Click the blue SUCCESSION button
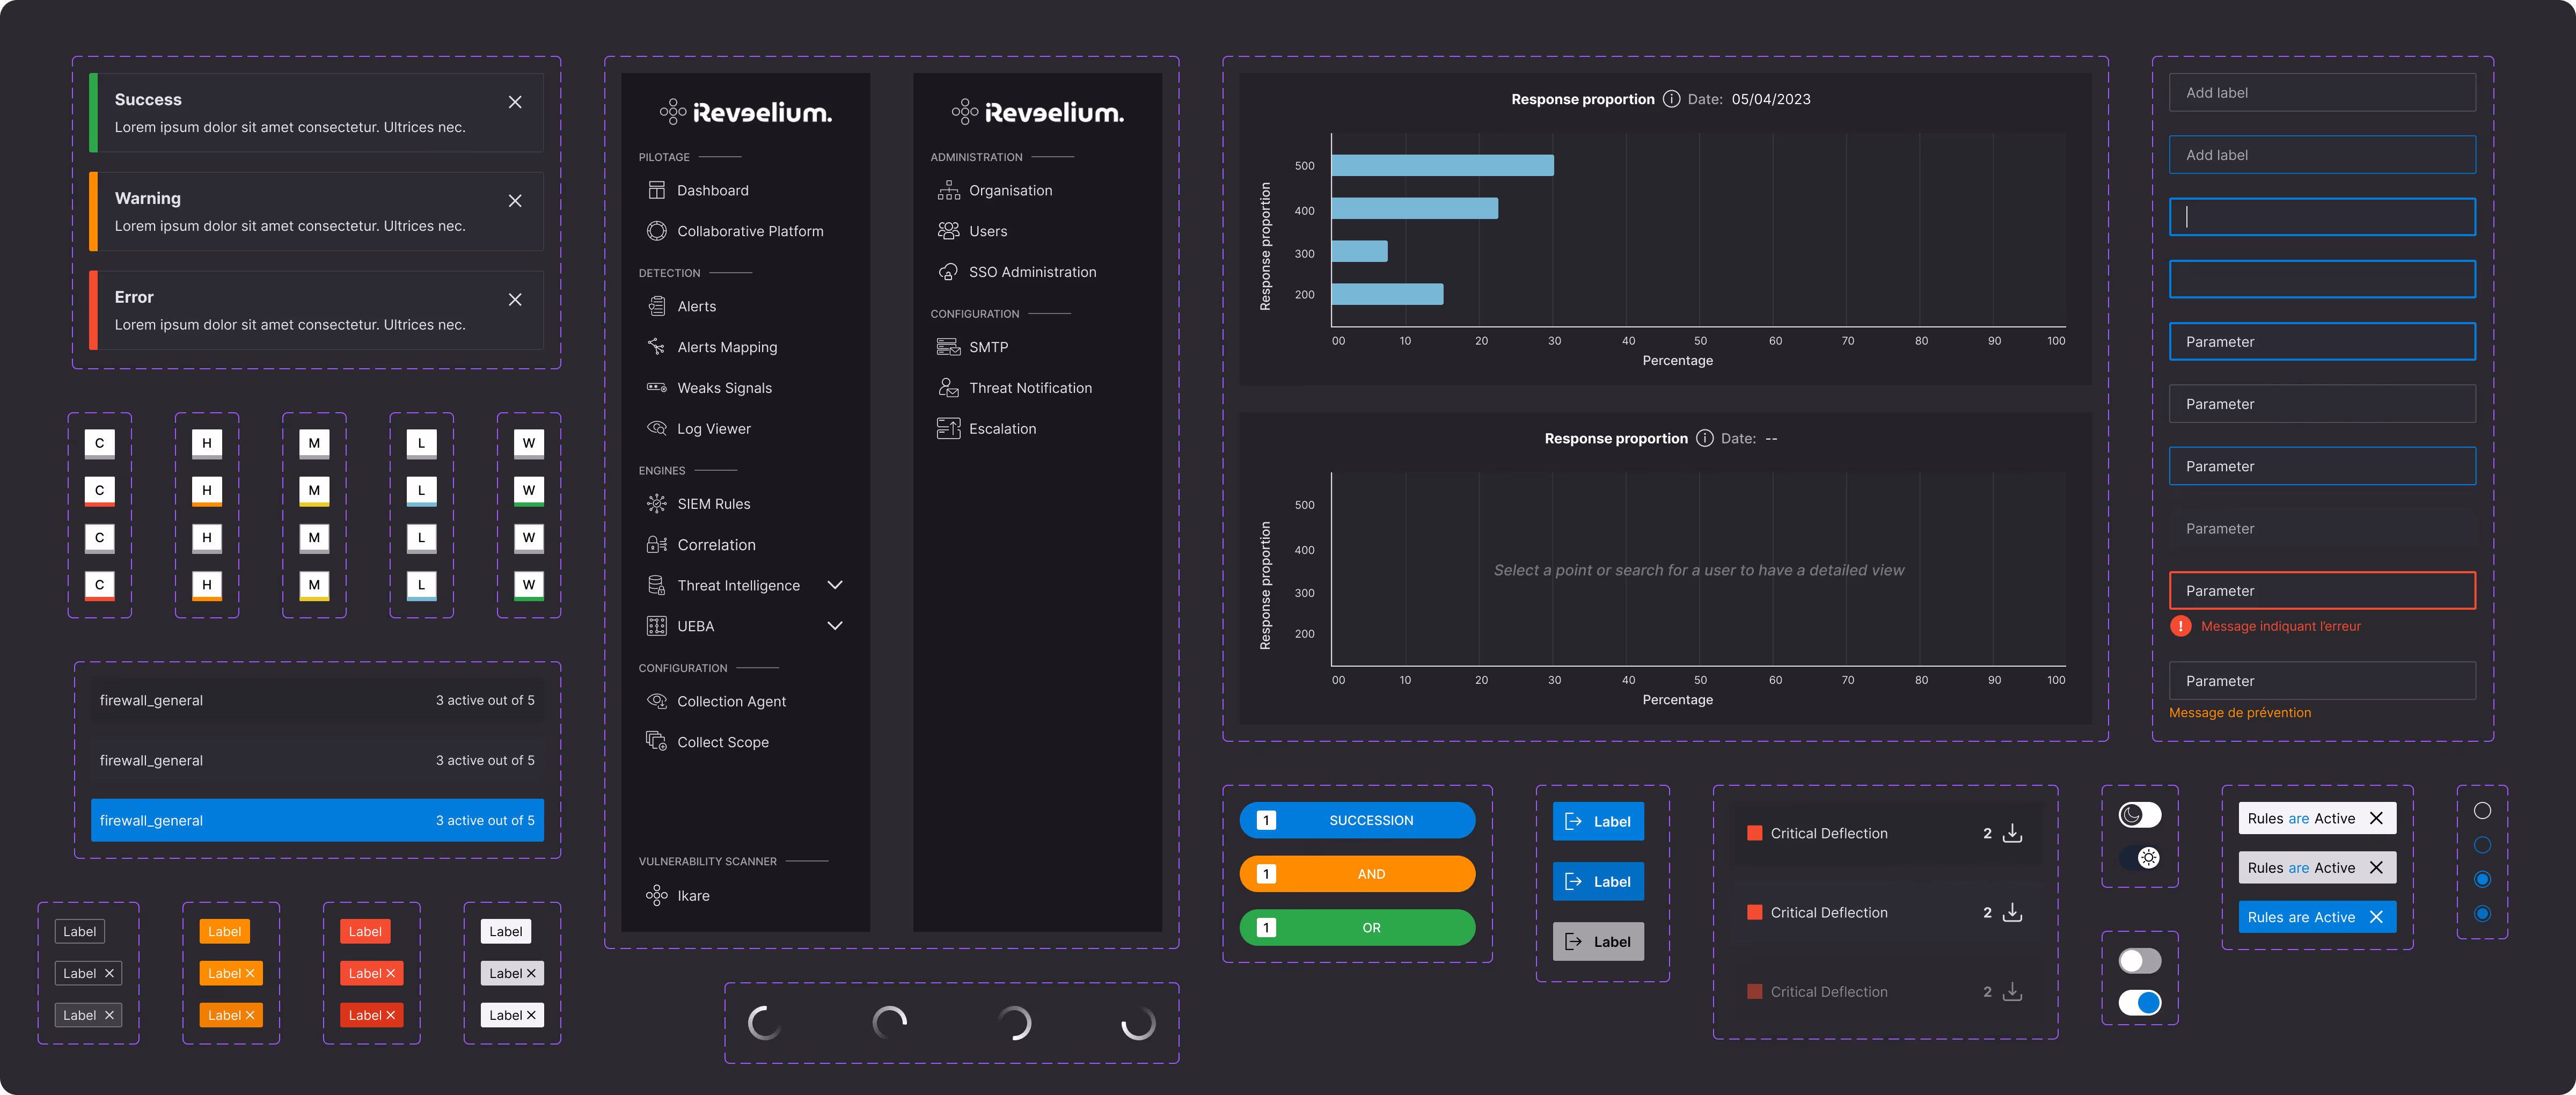This screenshot has width=2576, height=1095. pyautogui.click(x=1357, y=820)
